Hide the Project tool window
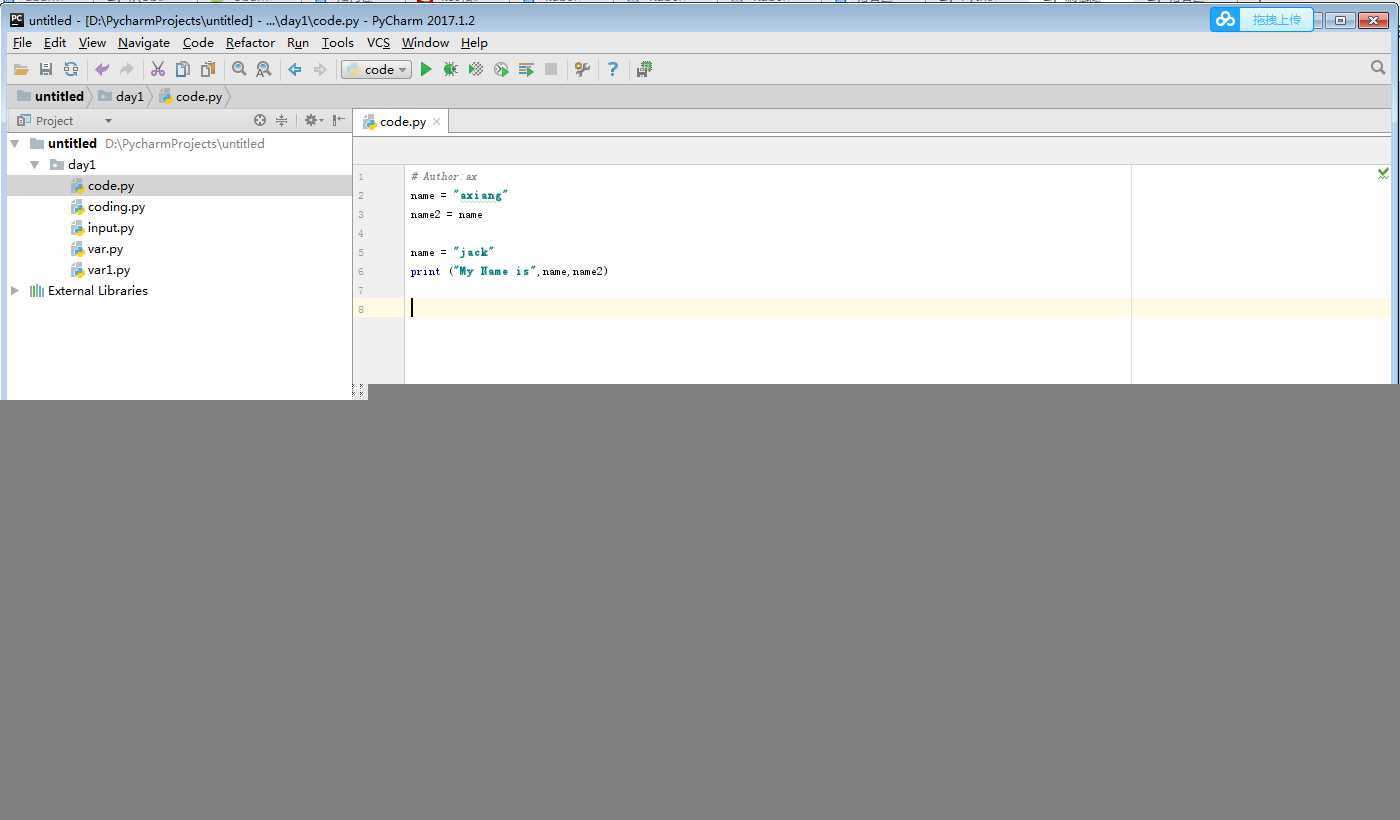1400x820 pixels. [x=339, y=120]
